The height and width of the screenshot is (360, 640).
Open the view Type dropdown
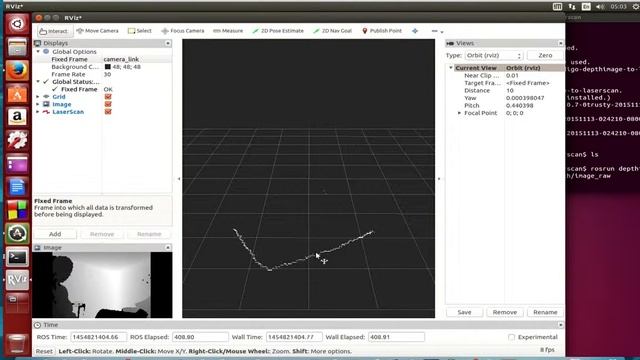(494, 55)
